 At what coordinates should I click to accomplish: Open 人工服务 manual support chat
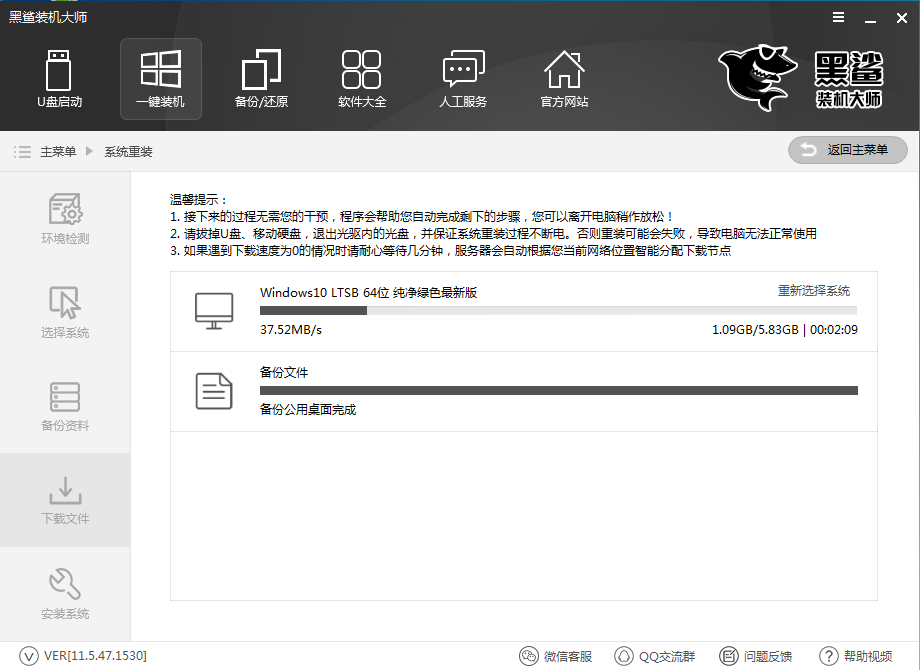[463, 79]
